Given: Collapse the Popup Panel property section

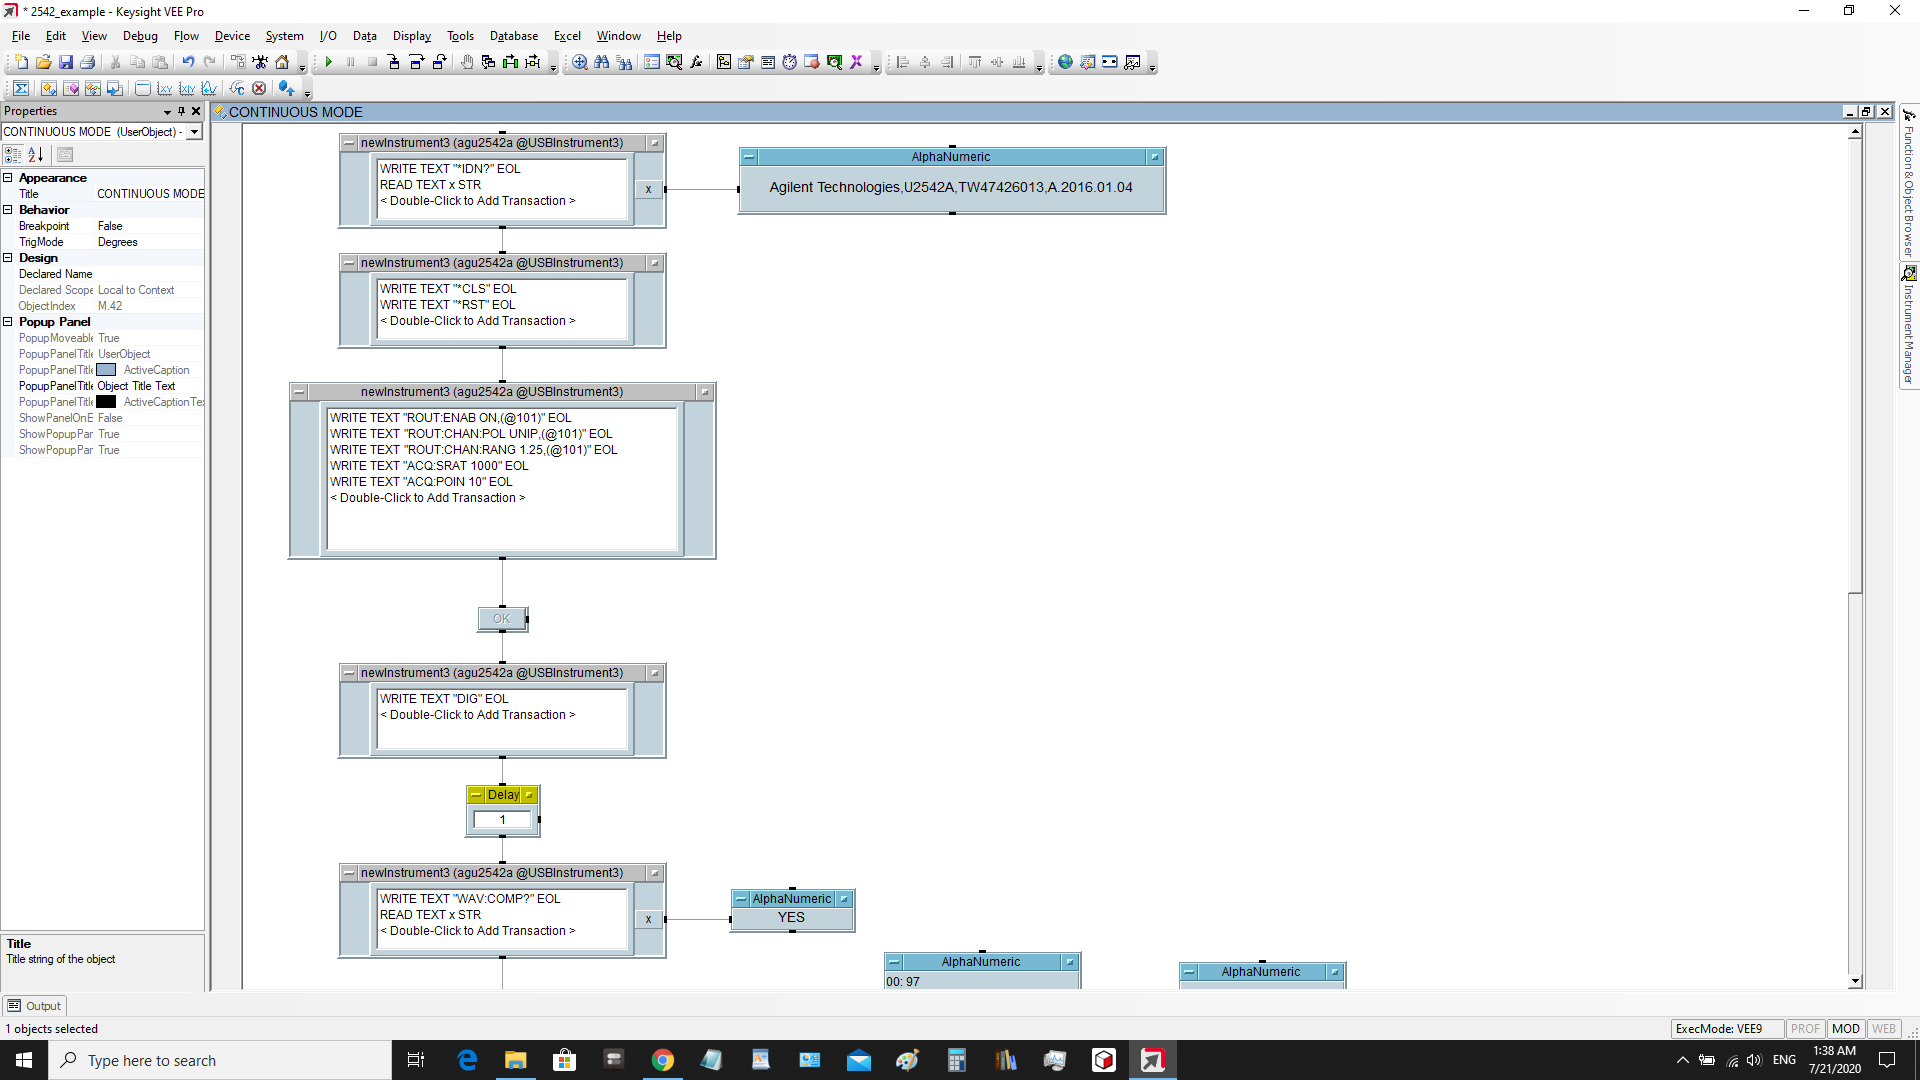Looking at the screenshot, I should click(x=8, y=322).
